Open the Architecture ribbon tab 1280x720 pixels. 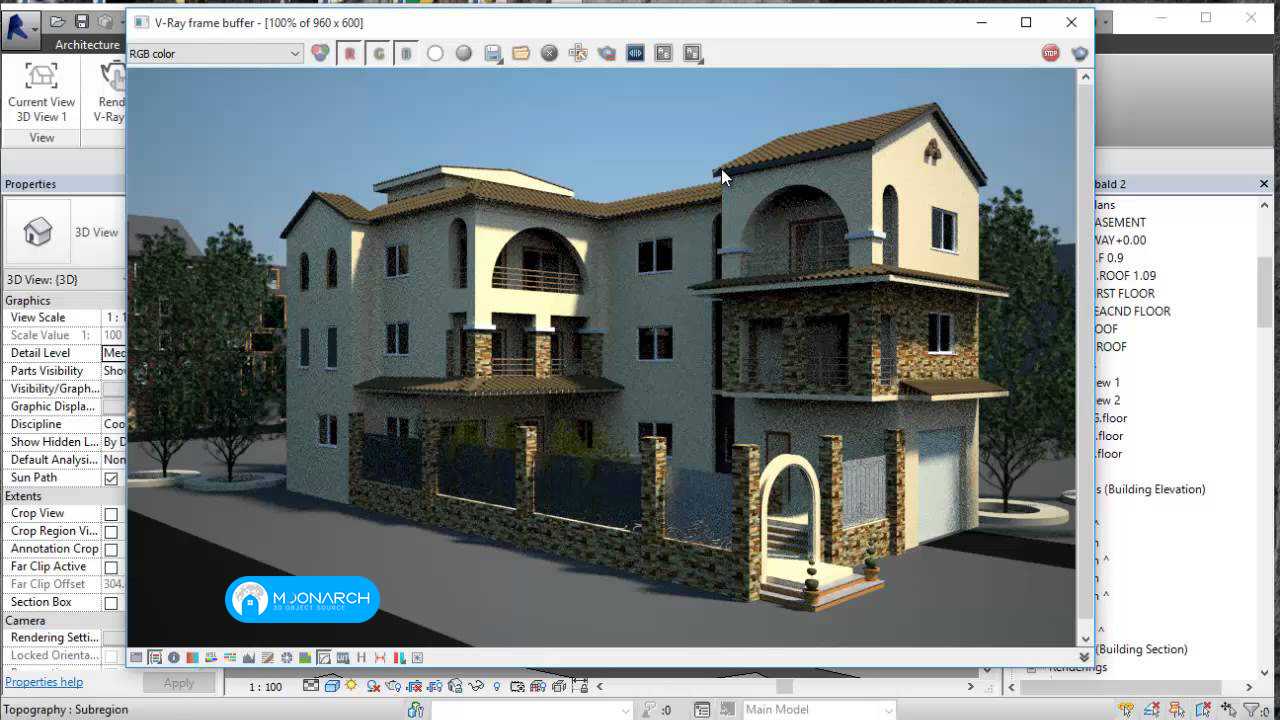click(87, 45)
